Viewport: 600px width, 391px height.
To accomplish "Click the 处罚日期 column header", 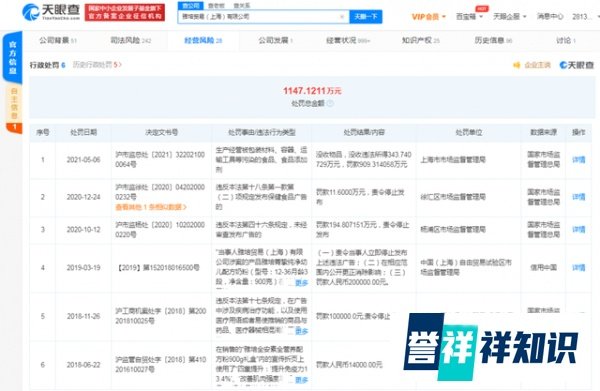I will 83,132.
